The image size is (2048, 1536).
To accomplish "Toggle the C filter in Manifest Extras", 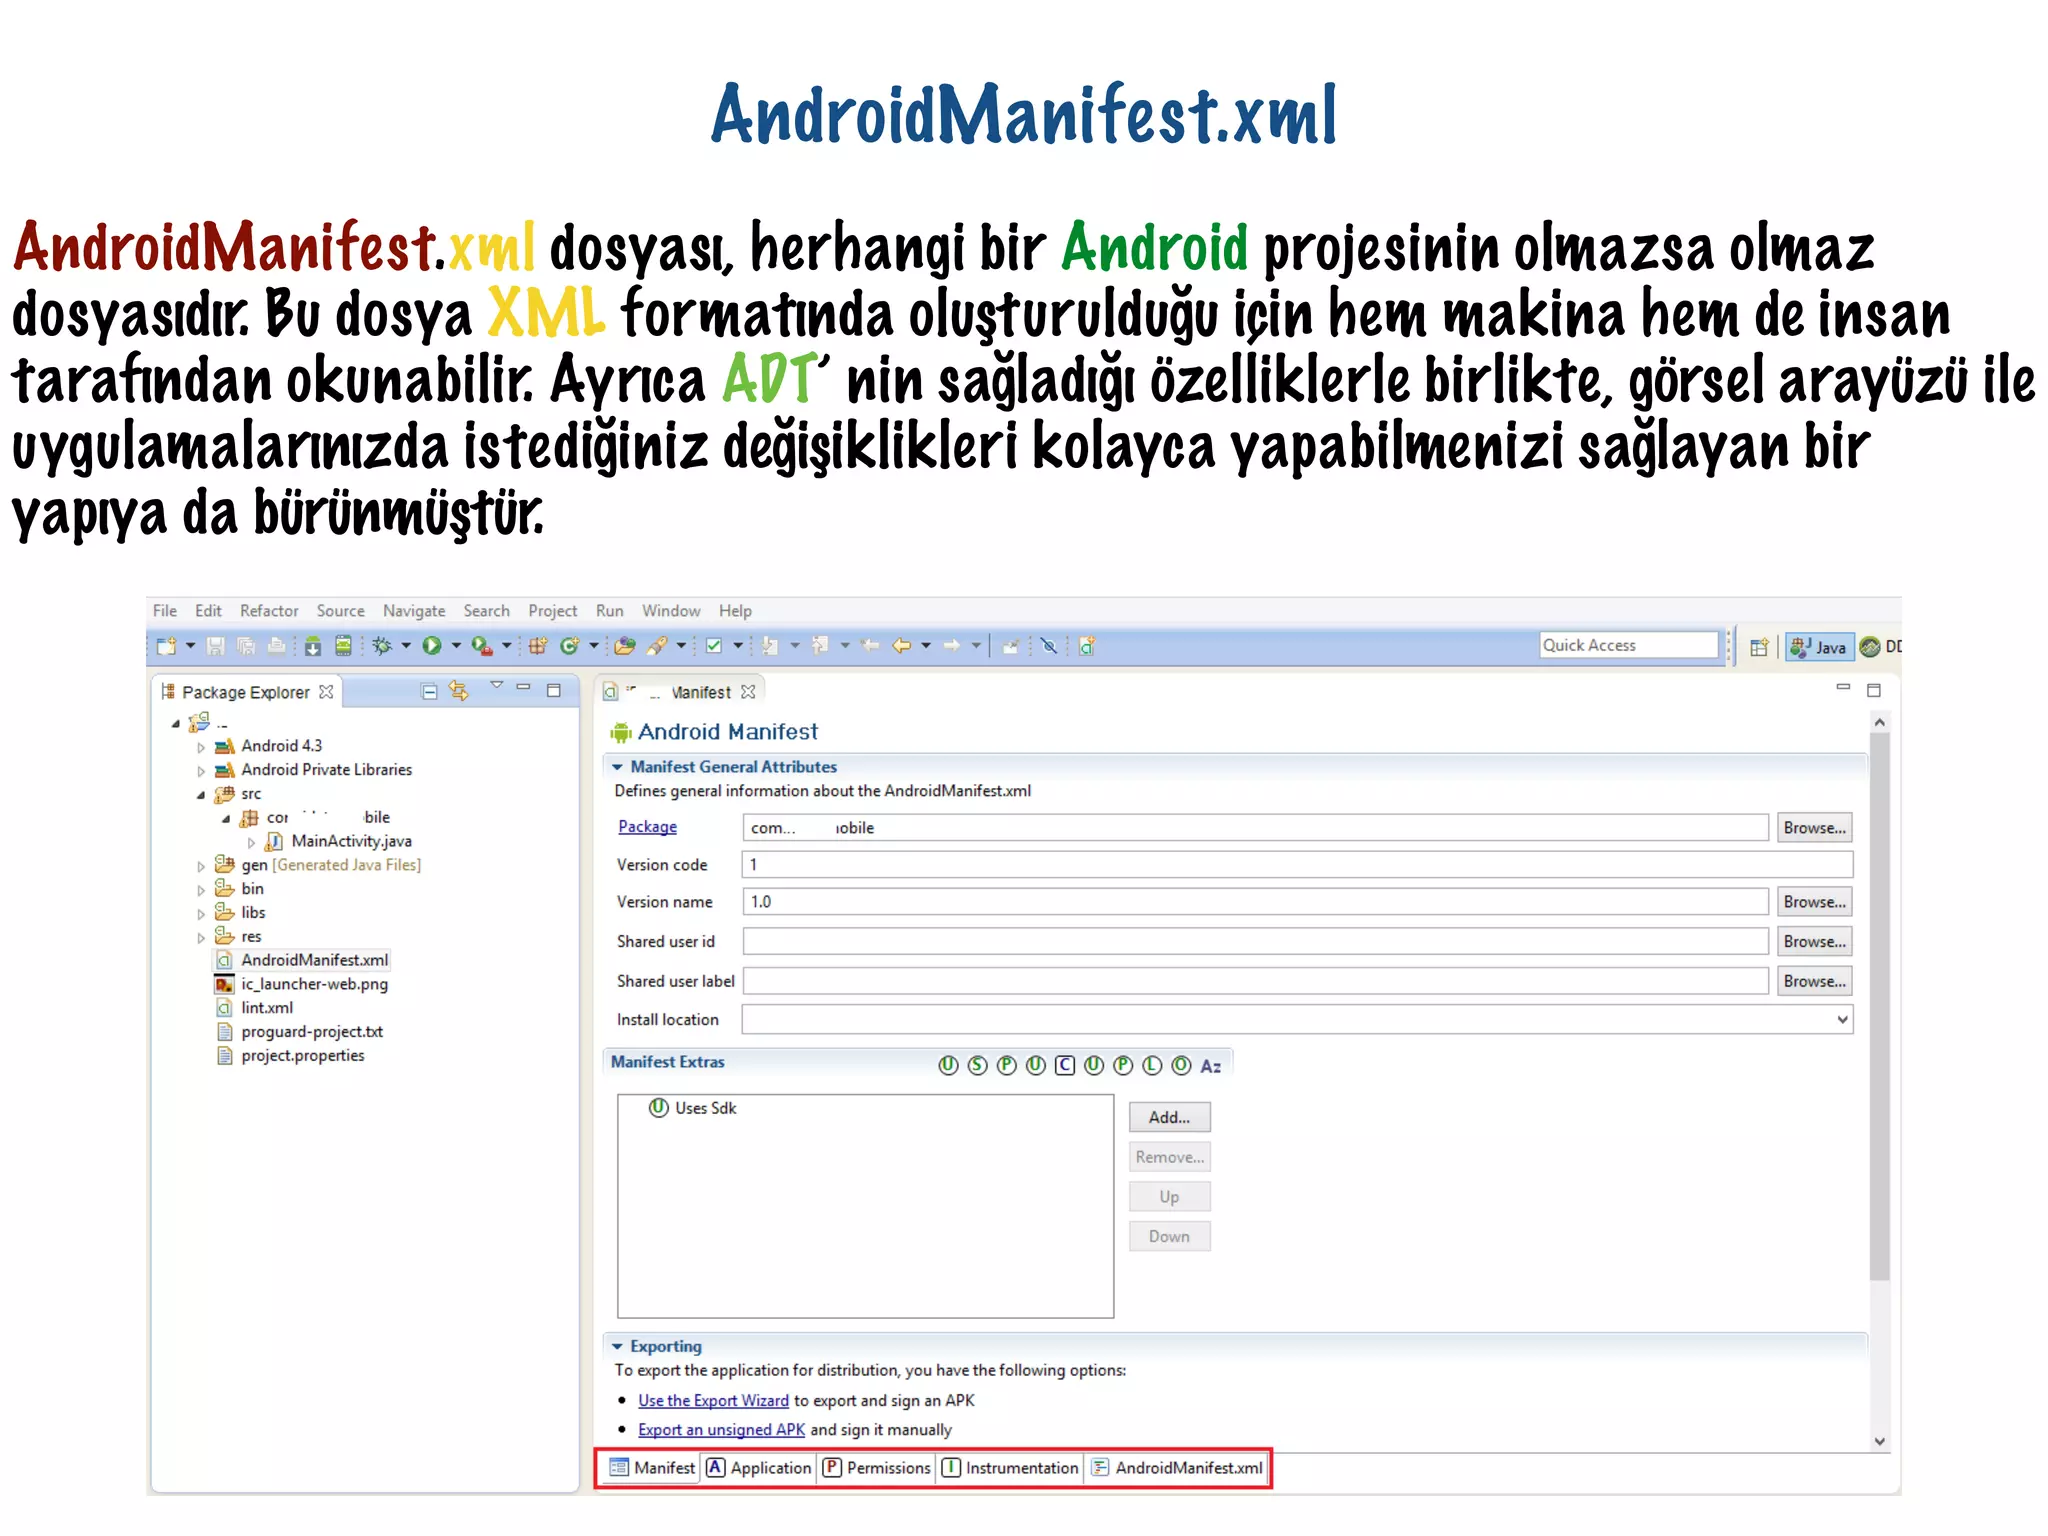I will click(x=1065, y=1066).
